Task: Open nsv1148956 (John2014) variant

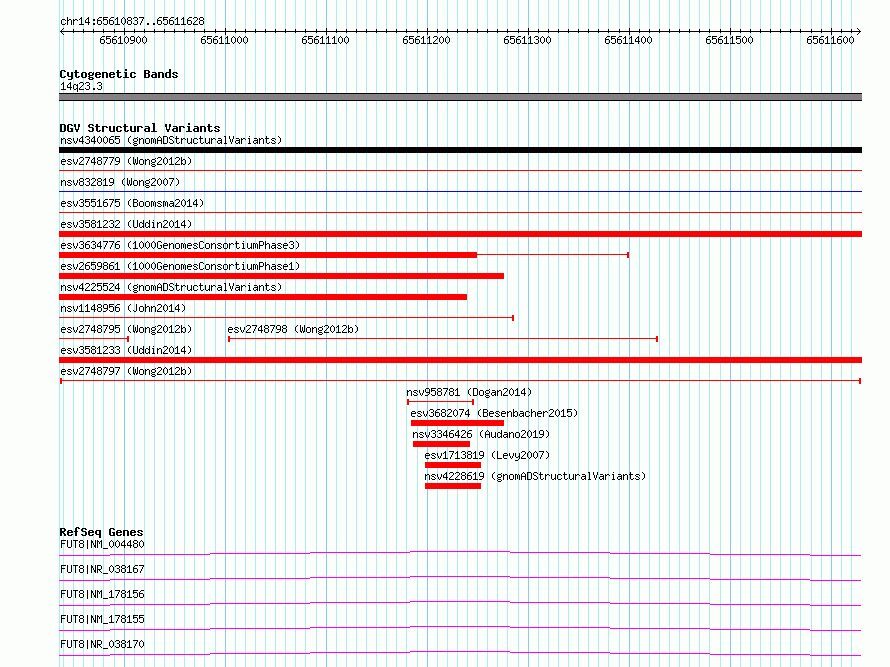Action: (123, 308)
